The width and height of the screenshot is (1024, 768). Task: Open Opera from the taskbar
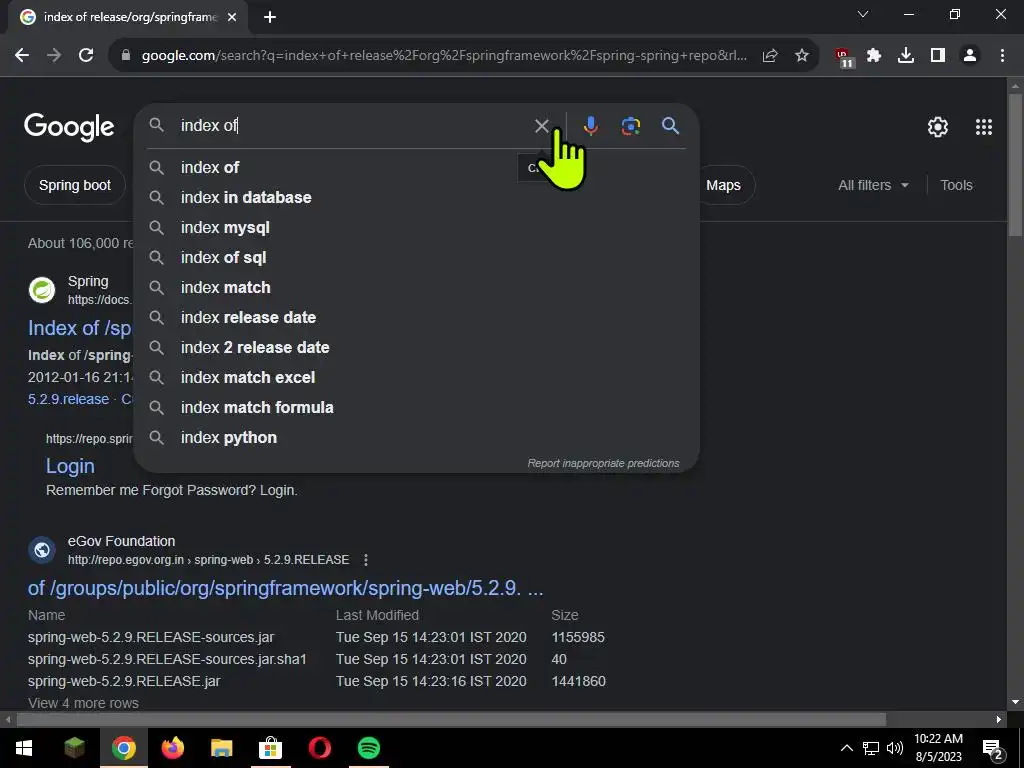319,748
